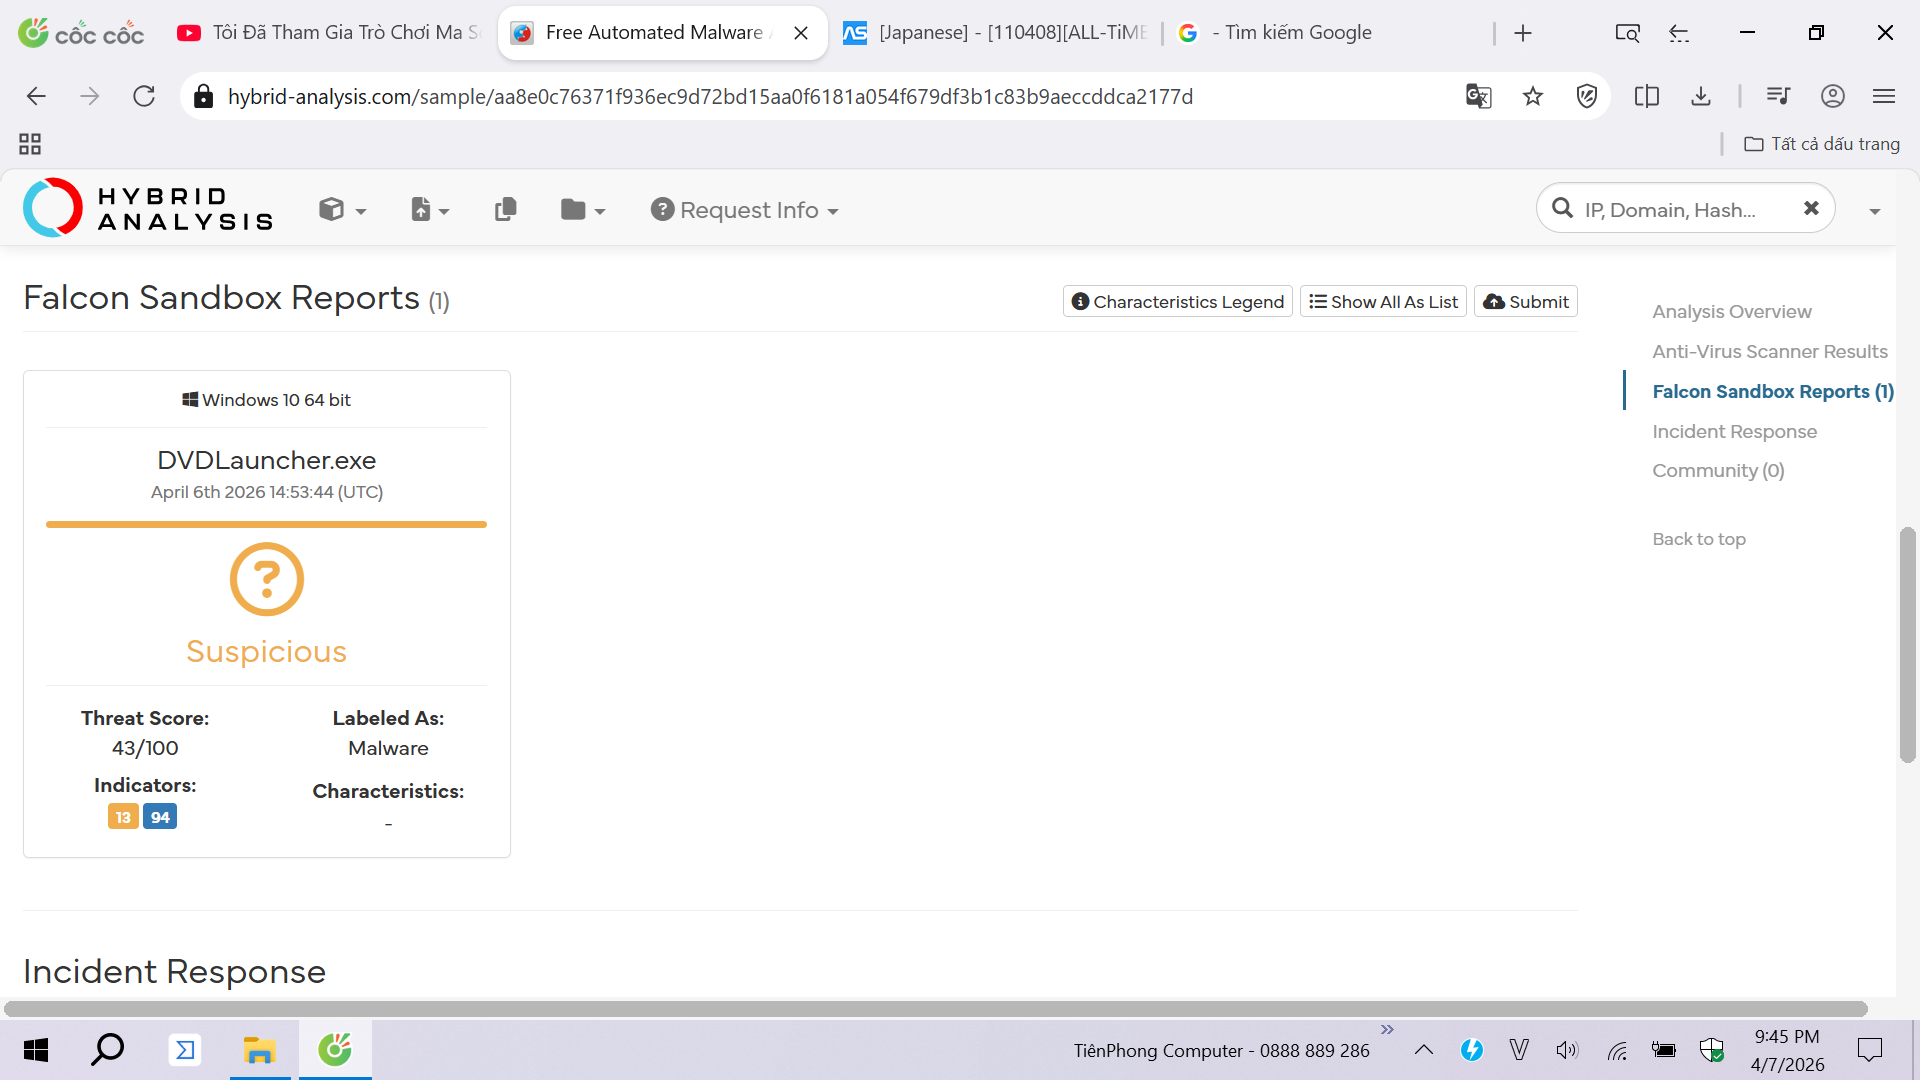Click Show All As List button

[x=1383, y=302]
